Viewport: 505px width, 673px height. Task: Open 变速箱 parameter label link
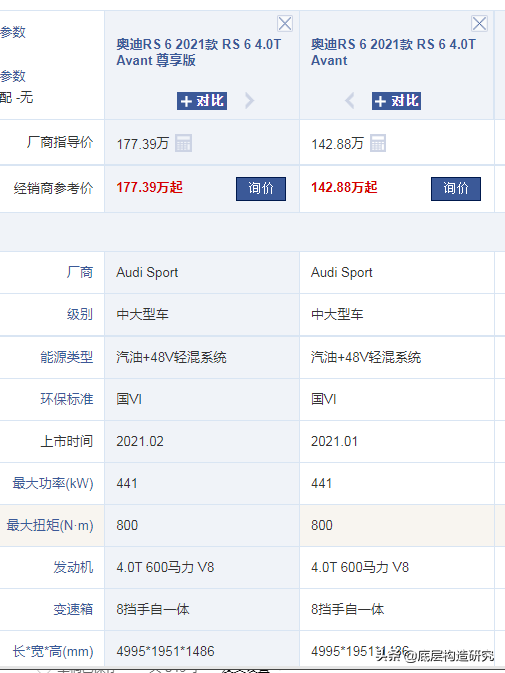pos(73,609)
